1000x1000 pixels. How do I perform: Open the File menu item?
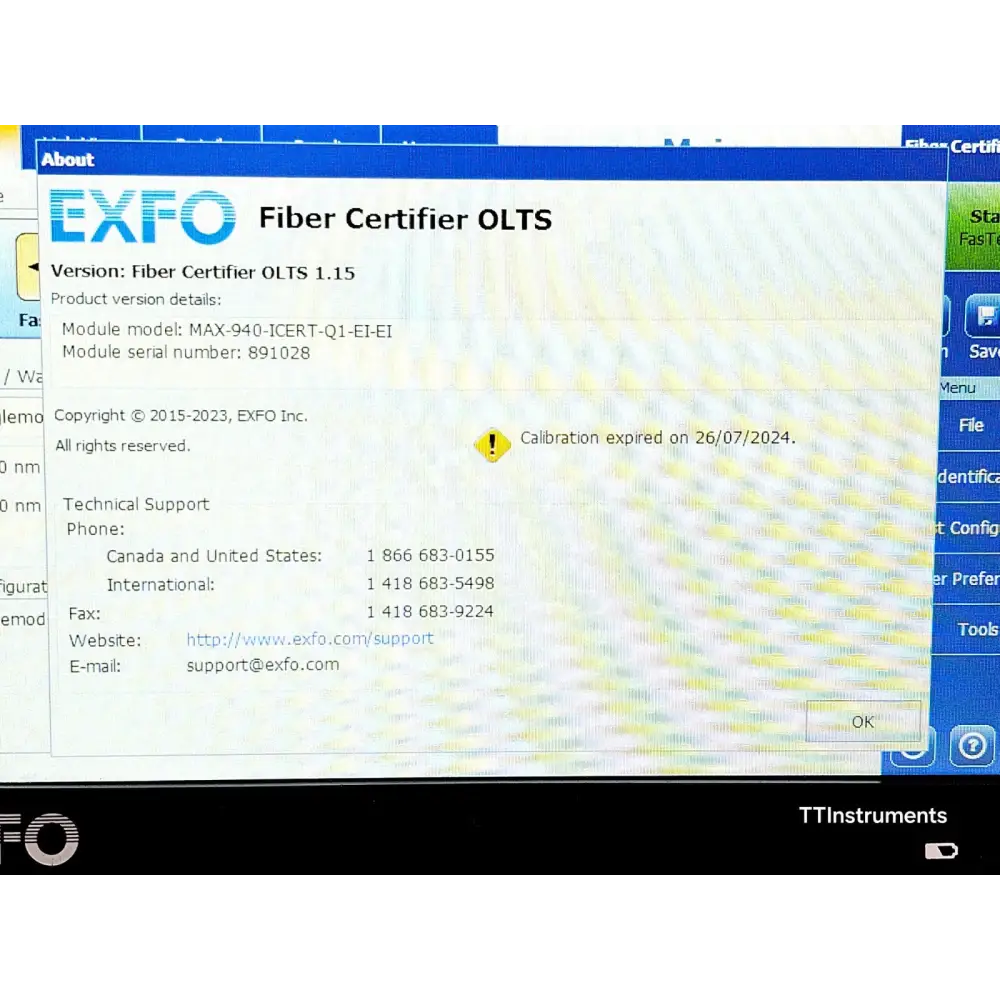[971, 425]
